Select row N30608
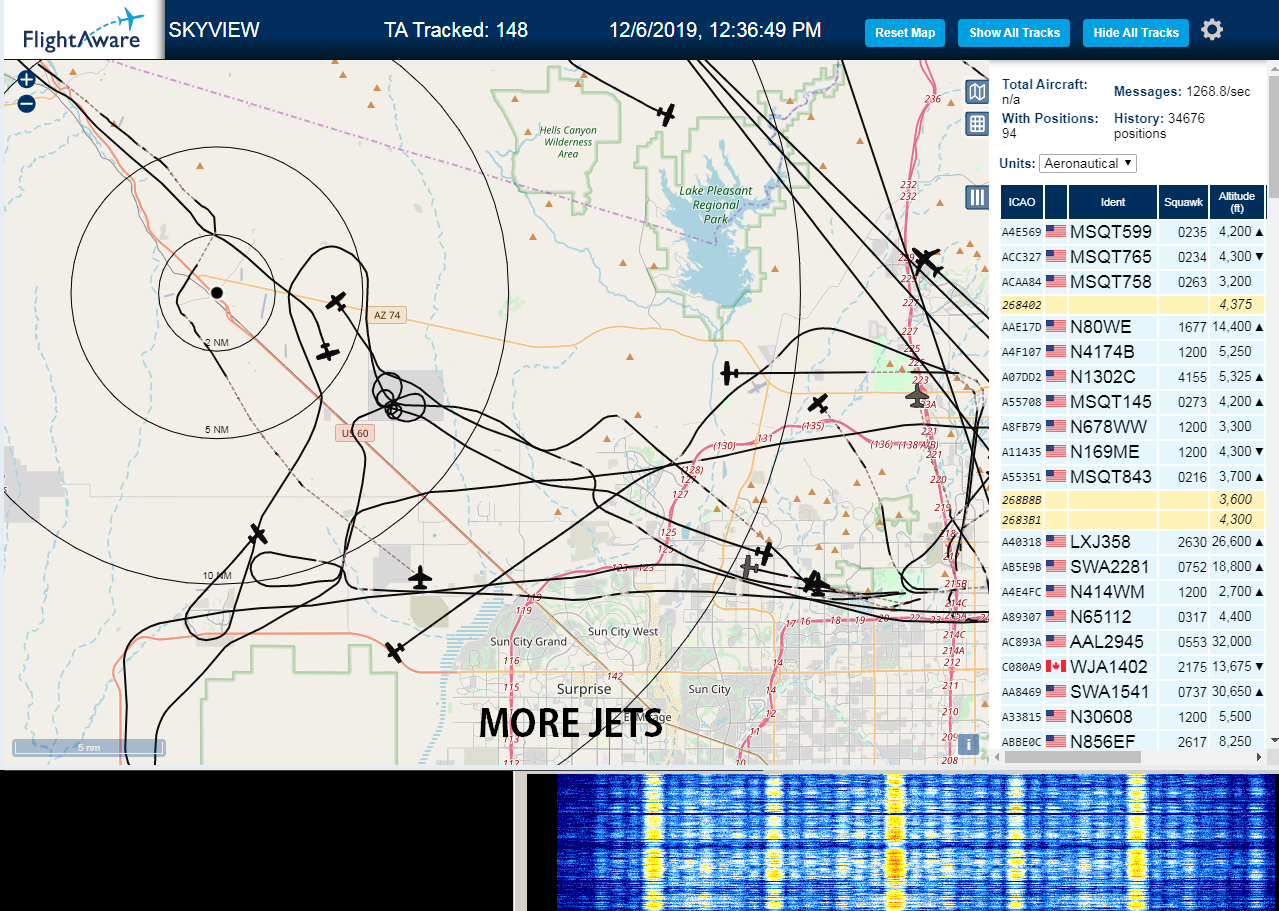 [1134, 717]
